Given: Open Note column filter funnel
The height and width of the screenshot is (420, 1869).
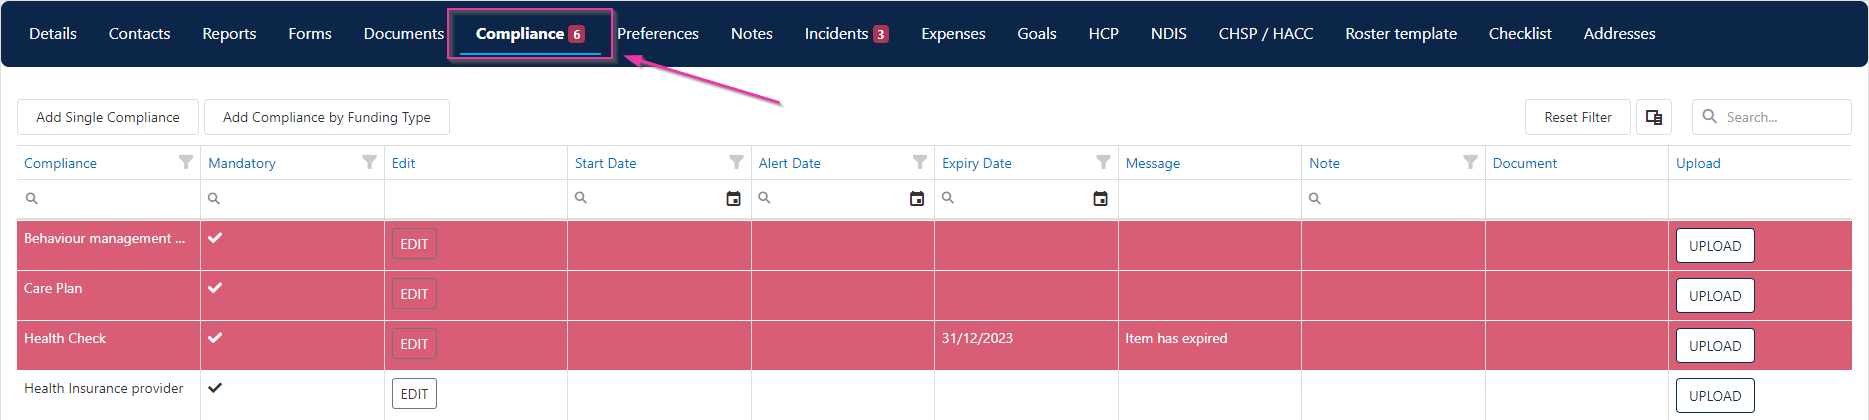Looking at the screenshot, I should point(1470,162).
